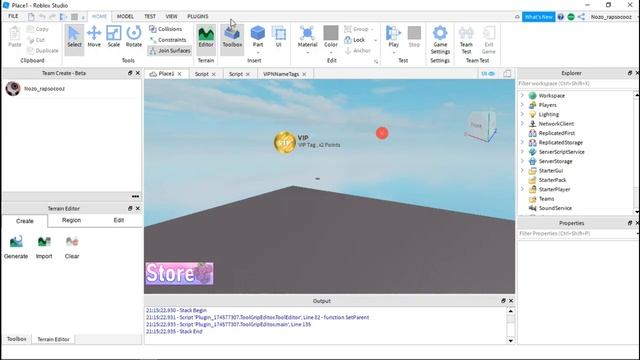640x360 pixels.
Task: Click the Color swatch in Edit group
Action: (331, 33)
